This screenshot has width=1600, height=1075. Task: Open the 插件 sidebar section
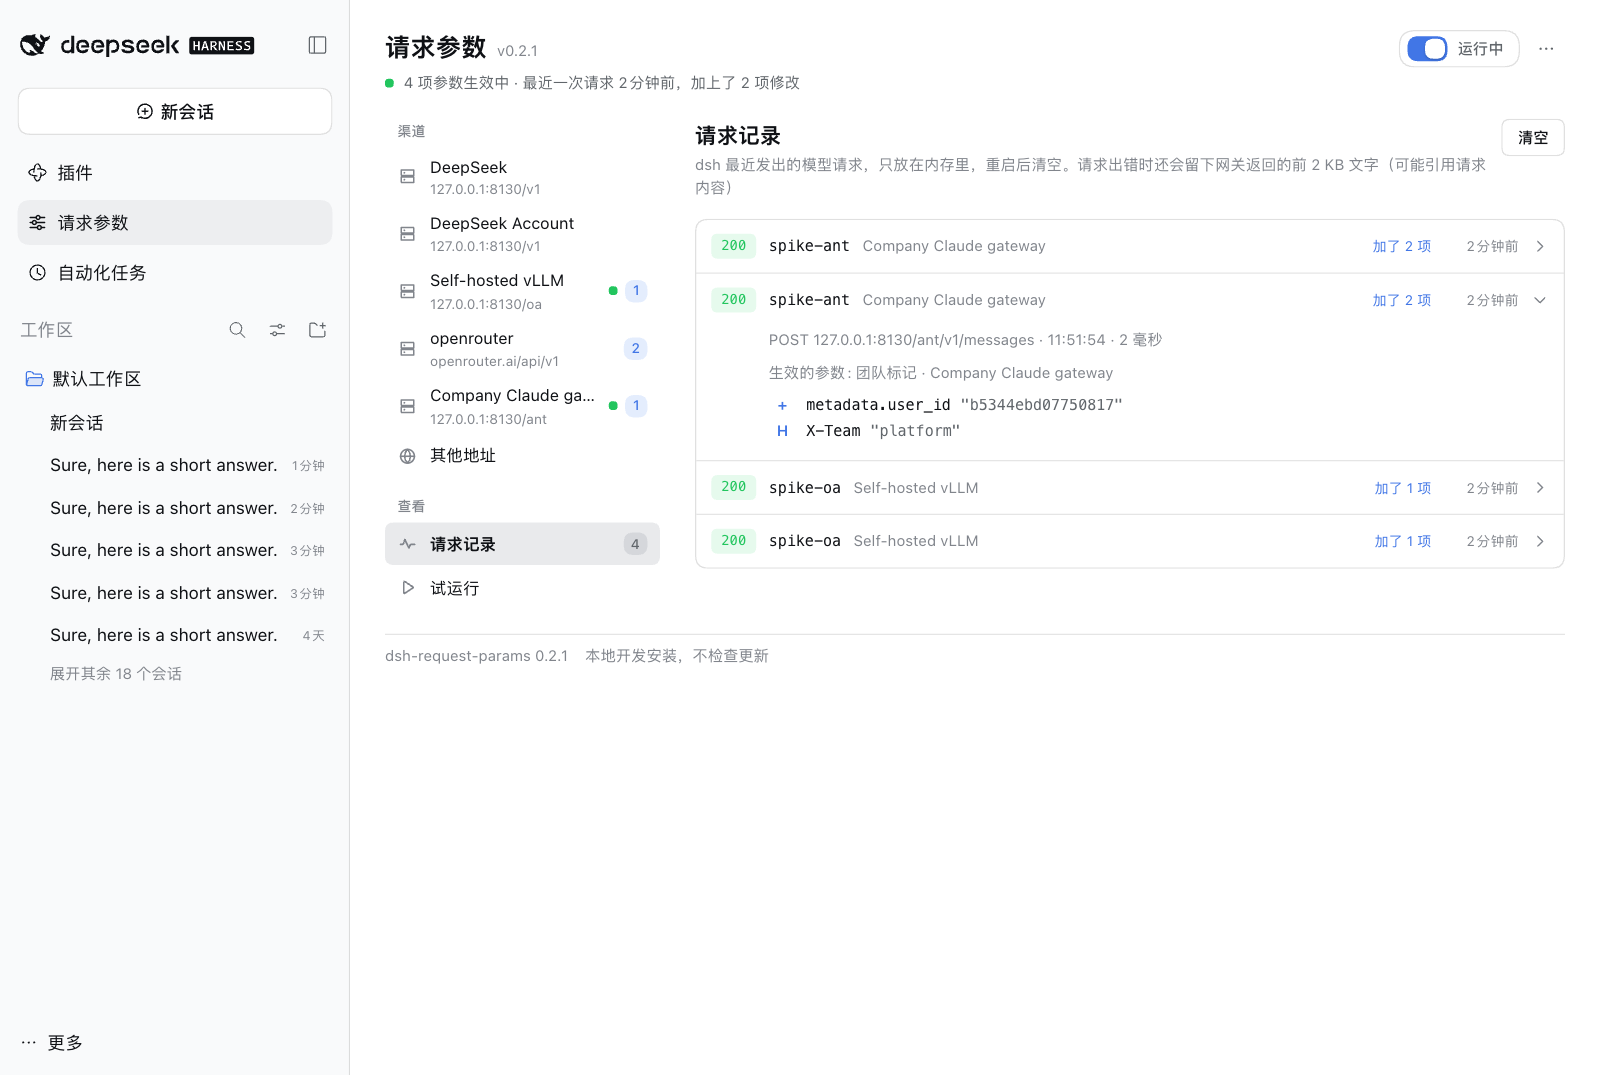[175, 173]
